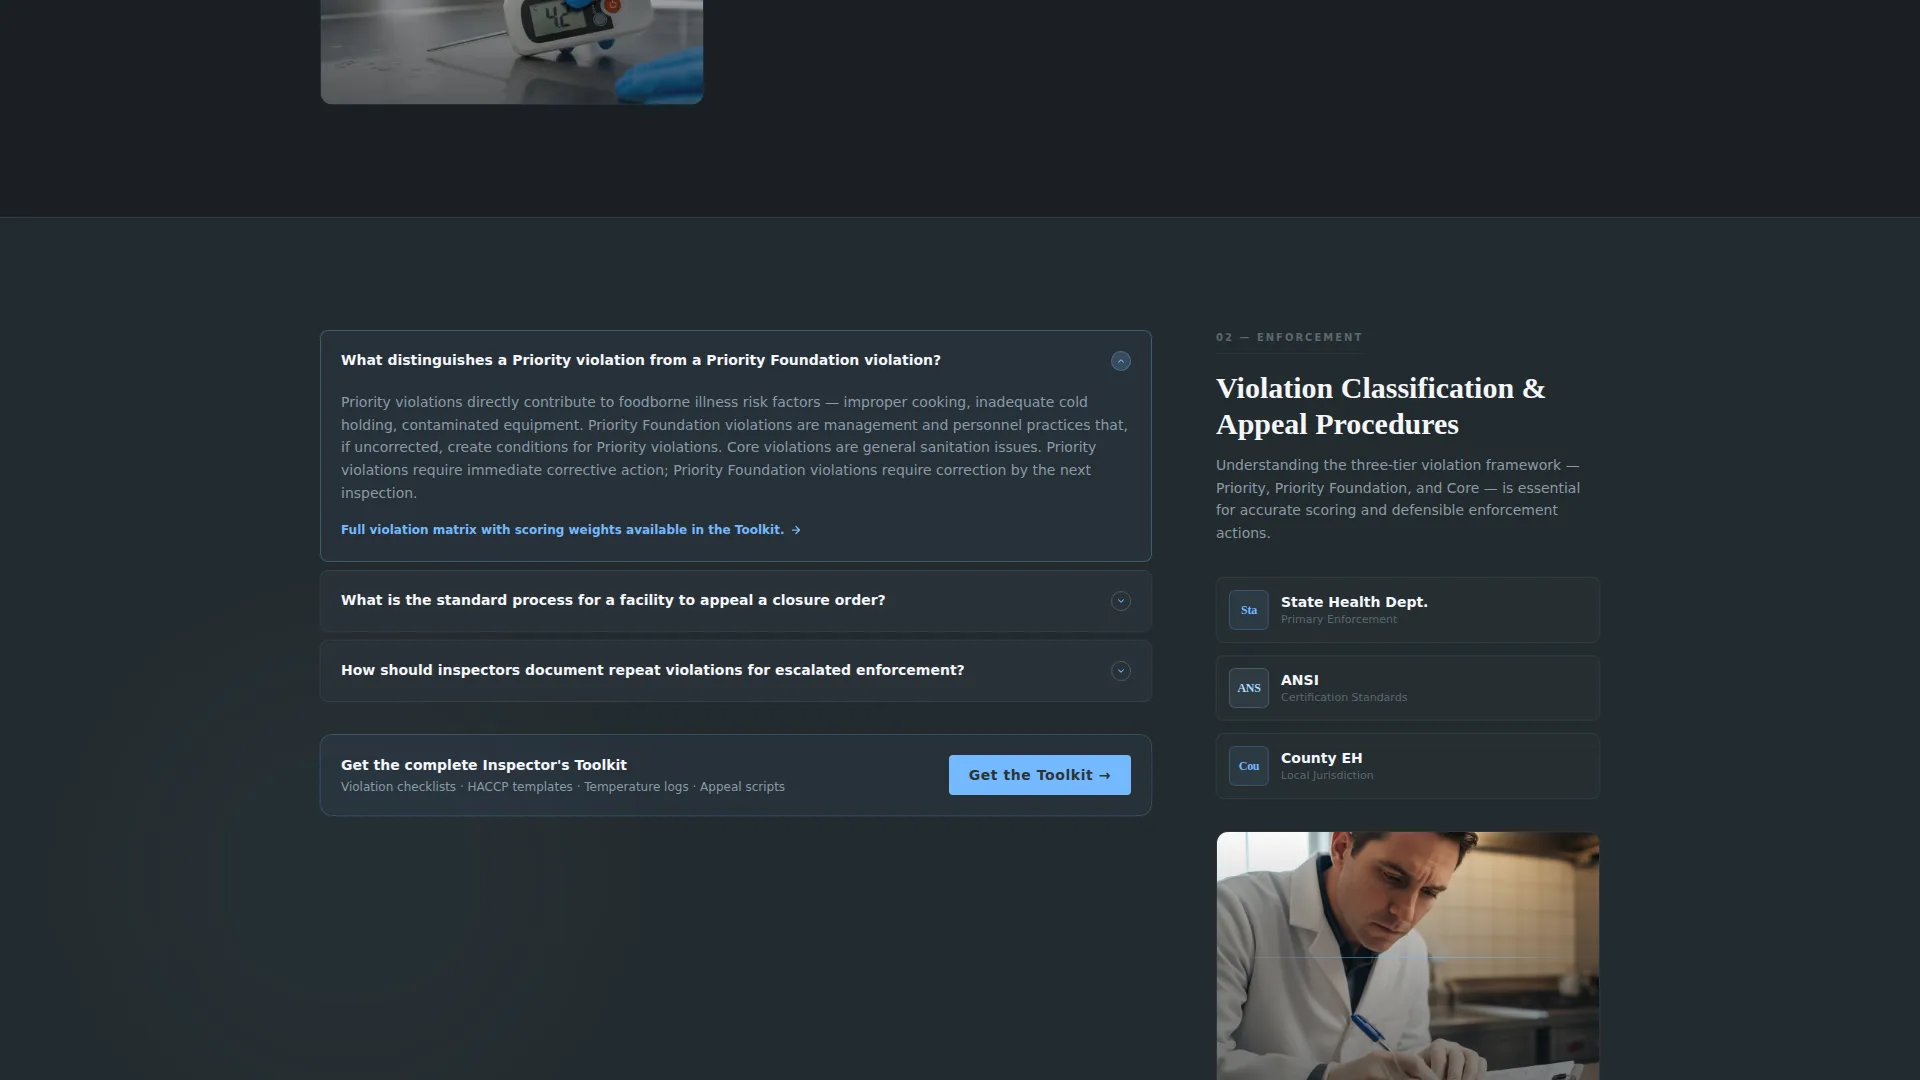Collapse the Priority violation FAQ chevron
The height and width of the screenshot is (1080, 1920).
tap(1120, 361)
